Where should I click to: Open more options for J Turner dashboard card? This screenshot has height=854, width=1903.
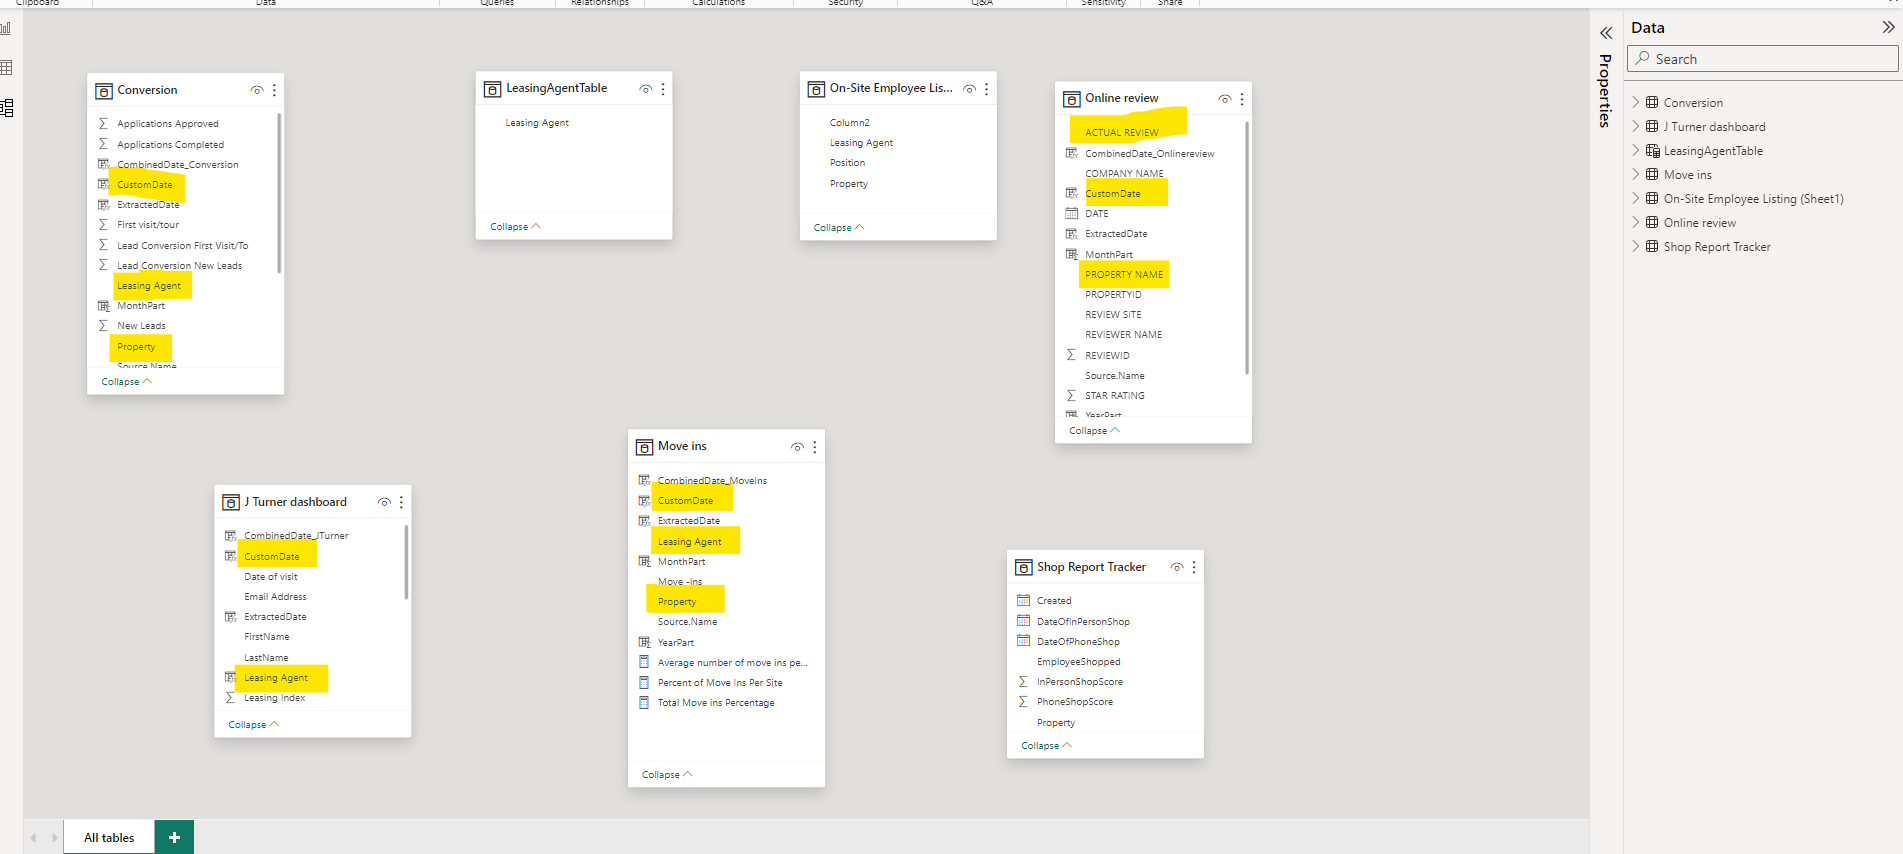[402, 502]
